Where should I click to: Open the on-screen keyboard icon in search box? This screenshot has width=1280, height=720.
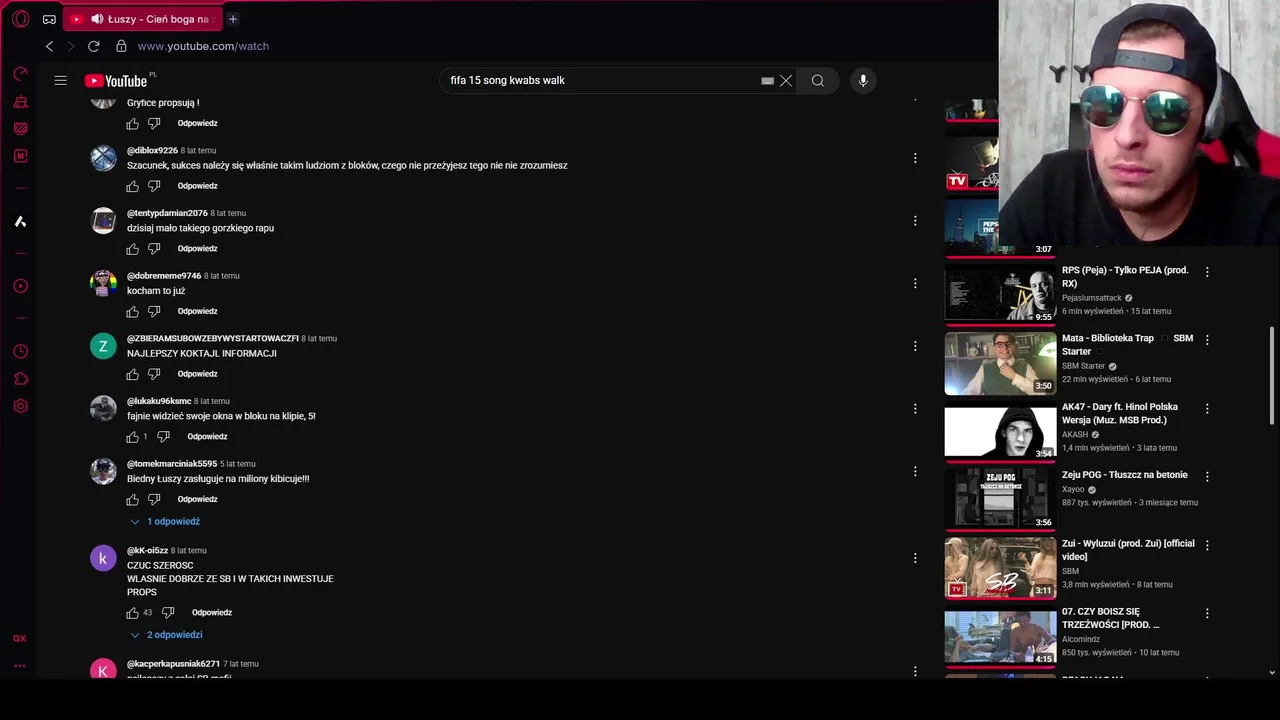[767, 81]
